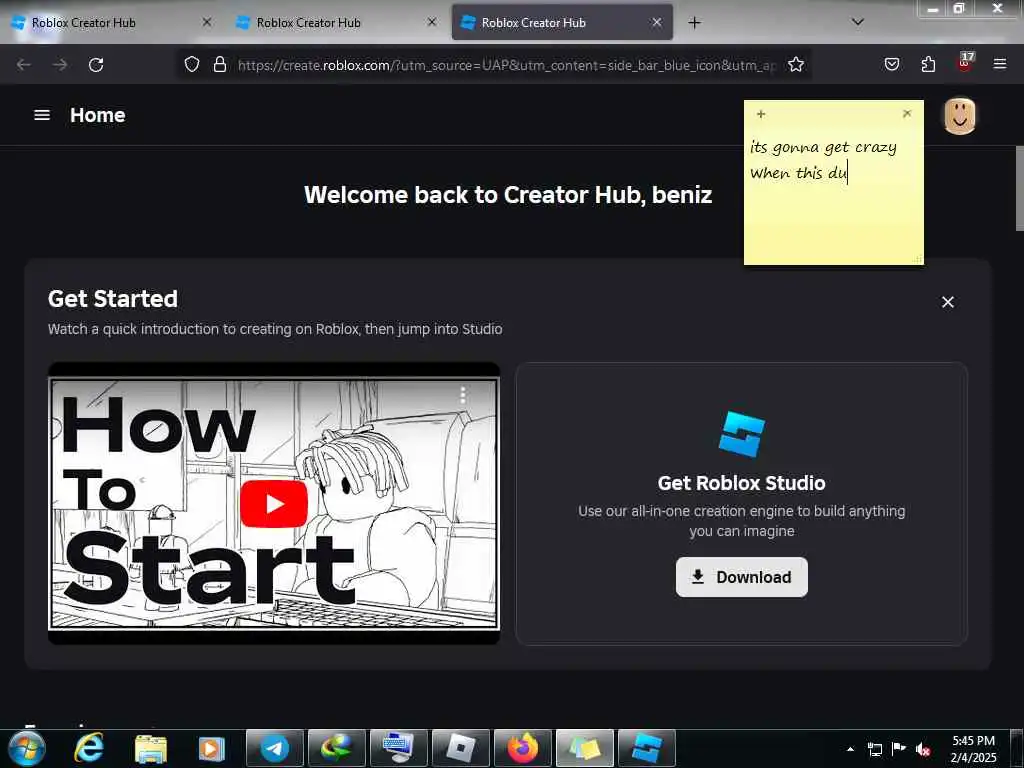Click the page vertical scrollbar thumb
This screenshot has height=768, width=1024.
click(1019, 188)
